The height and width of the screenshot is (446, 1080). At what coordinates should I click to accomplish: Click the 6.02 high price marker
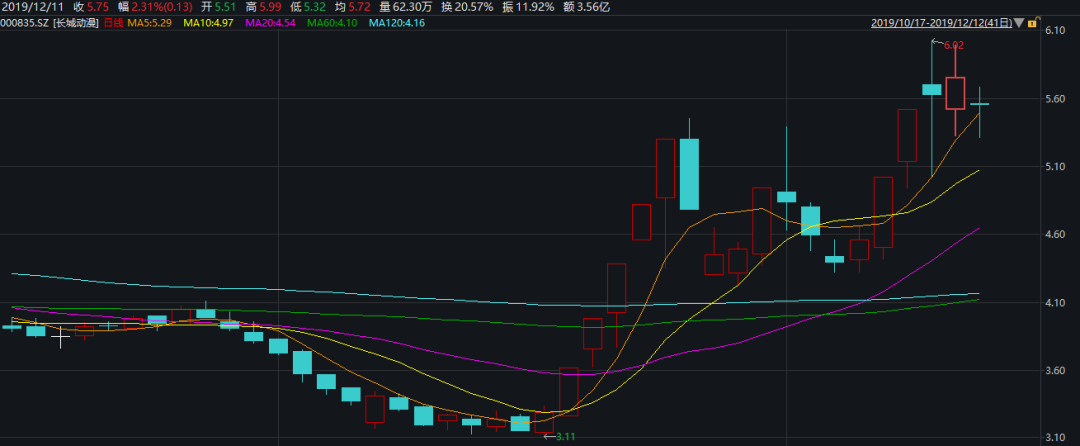(953, 45)
